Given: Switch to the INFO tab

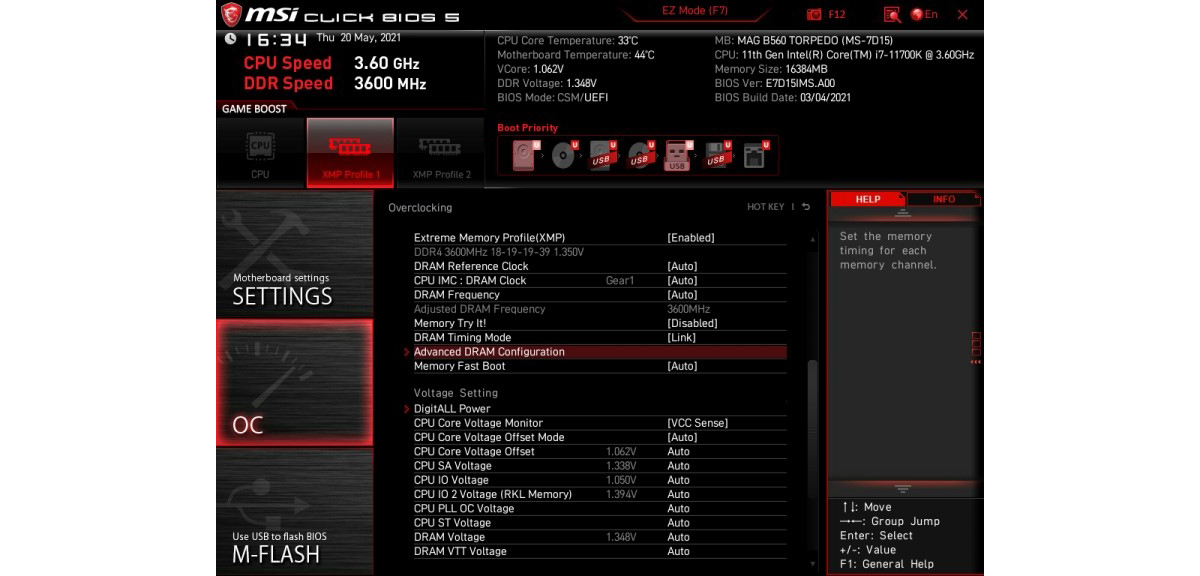Looking at the screenshot, I should tap(944, 199).
